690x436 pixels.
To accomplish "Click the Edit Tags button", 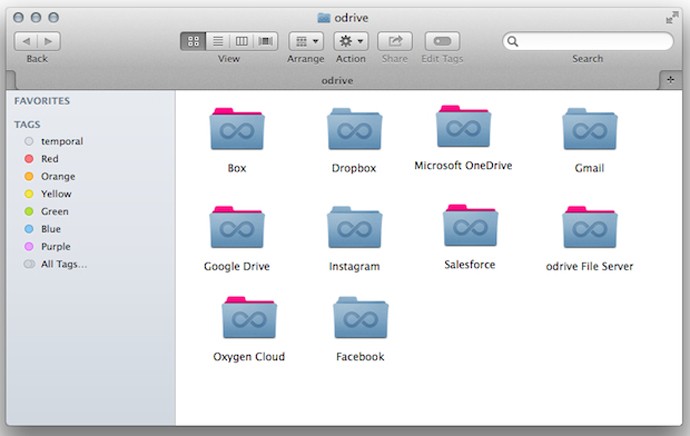I will tap(442, 41).
